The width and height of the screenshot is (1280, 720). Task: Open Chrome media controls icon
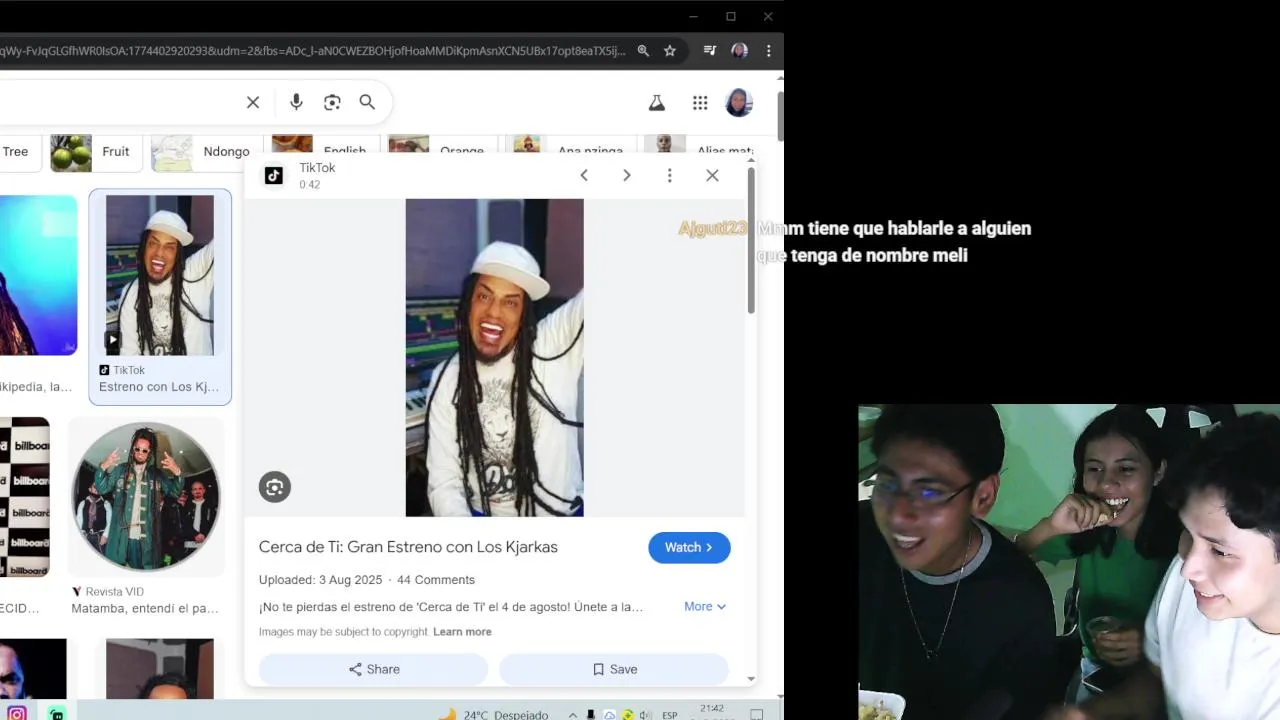point(709,51)
